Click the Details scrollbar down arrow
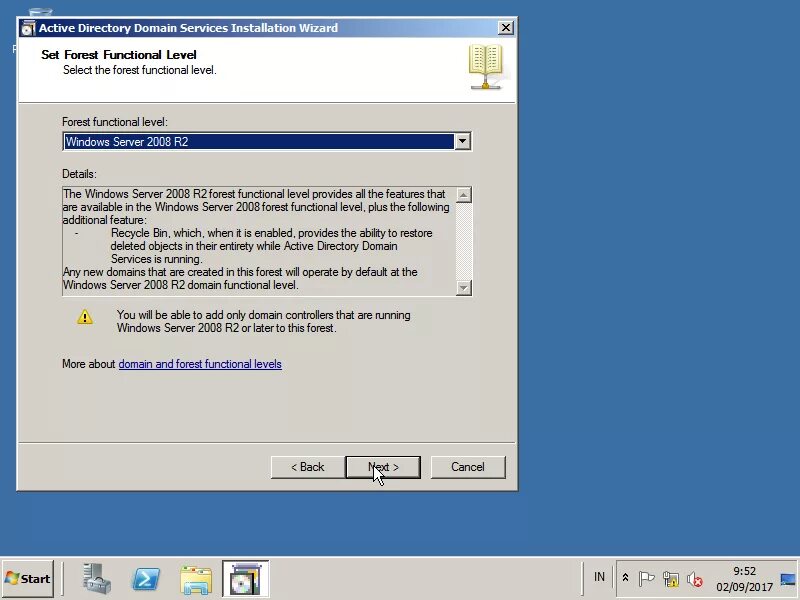The image size is (800, 600). pos(463,288)
